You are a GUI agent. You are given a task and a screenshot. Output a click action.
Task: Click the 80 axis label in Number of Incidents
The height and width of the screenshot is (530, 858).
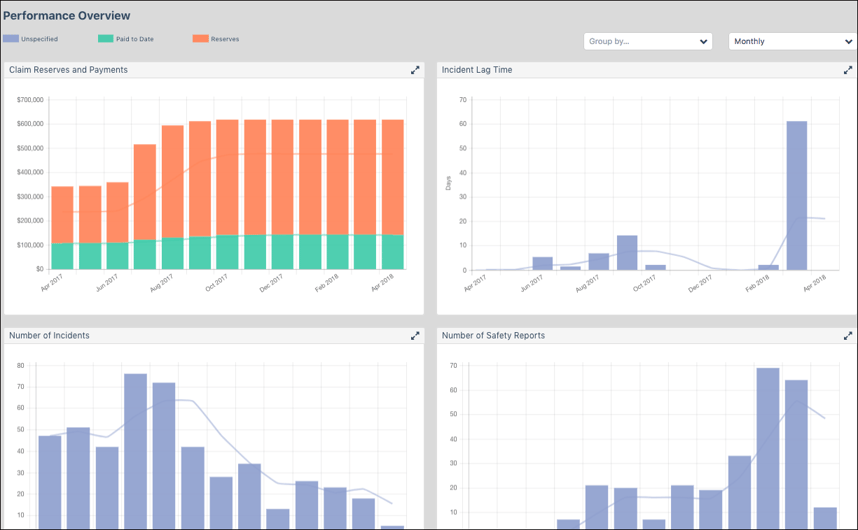click(x=21, y=366)
